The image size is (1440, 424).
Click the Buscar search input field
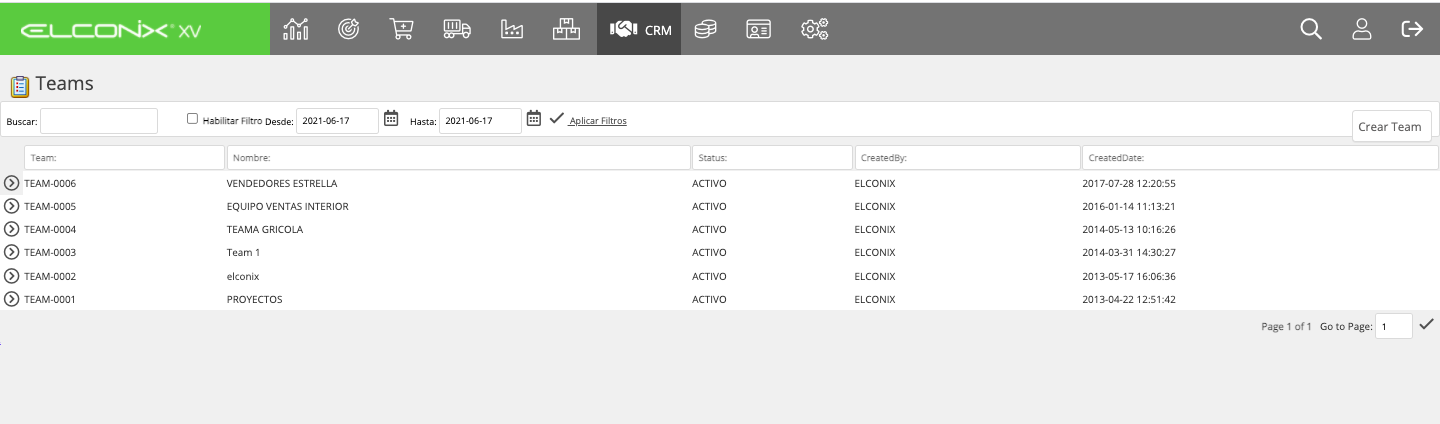pyautogui.click(x=99, y=121)
